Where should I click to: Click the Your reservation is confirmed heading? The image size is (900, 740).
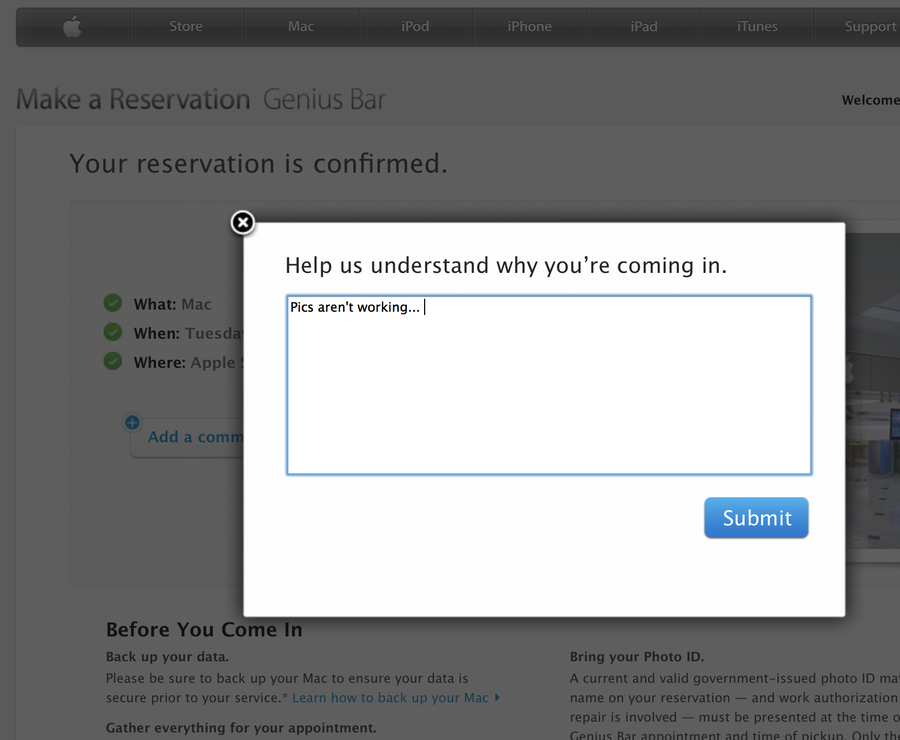[258, 164]
